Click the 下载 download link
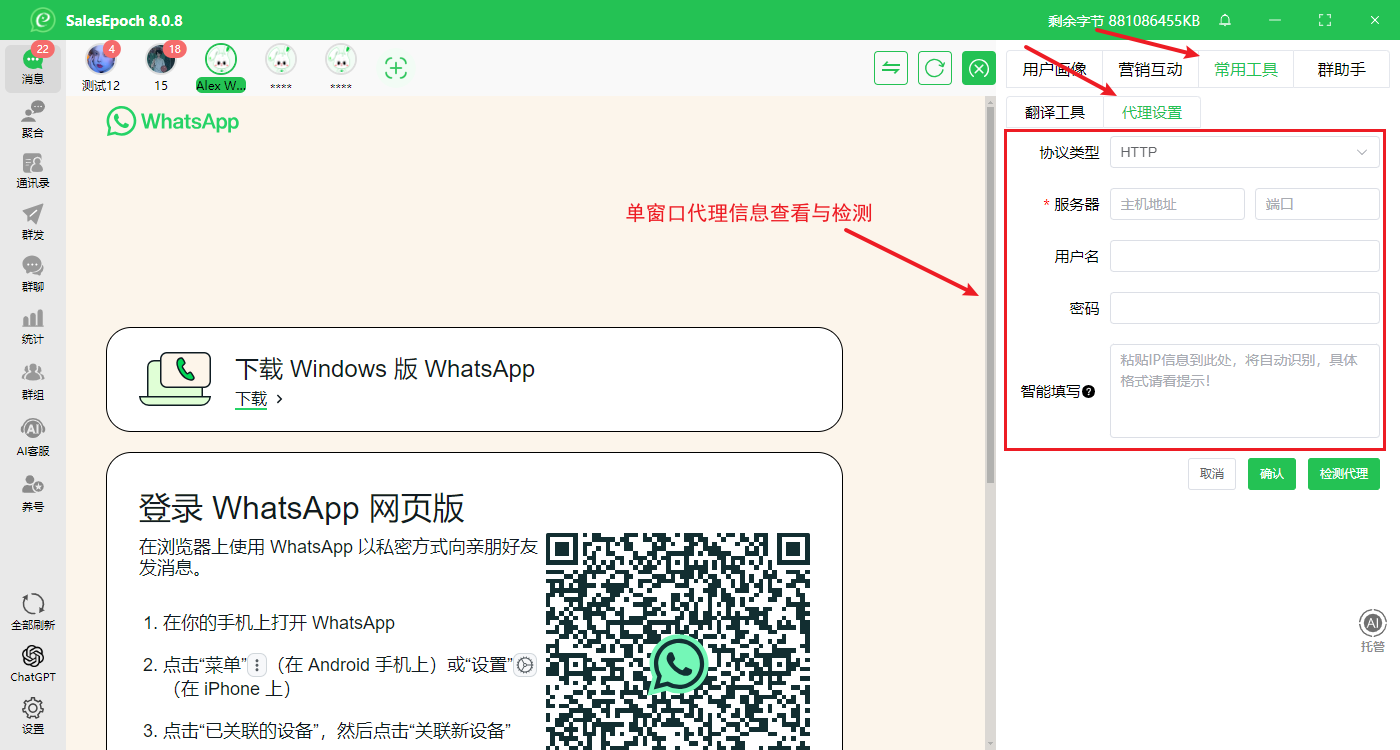This screenshot has height=750, width=1400. 251,399
